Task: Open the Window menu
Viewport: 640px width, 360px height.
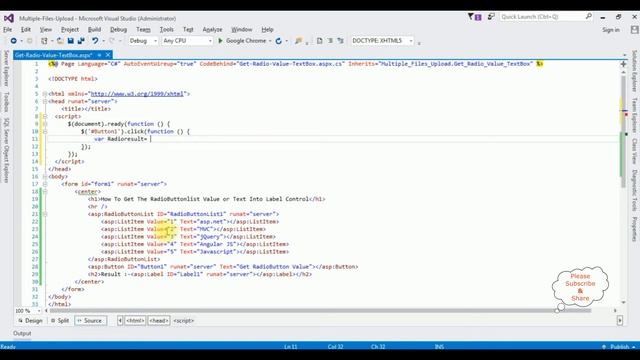Action: click(242, 30)
